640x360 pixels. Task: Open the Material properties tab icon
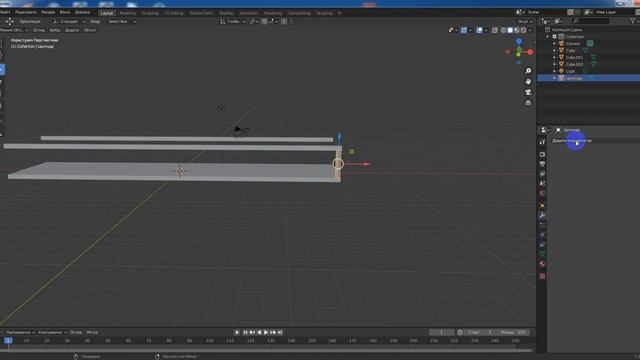coord(542,264)
